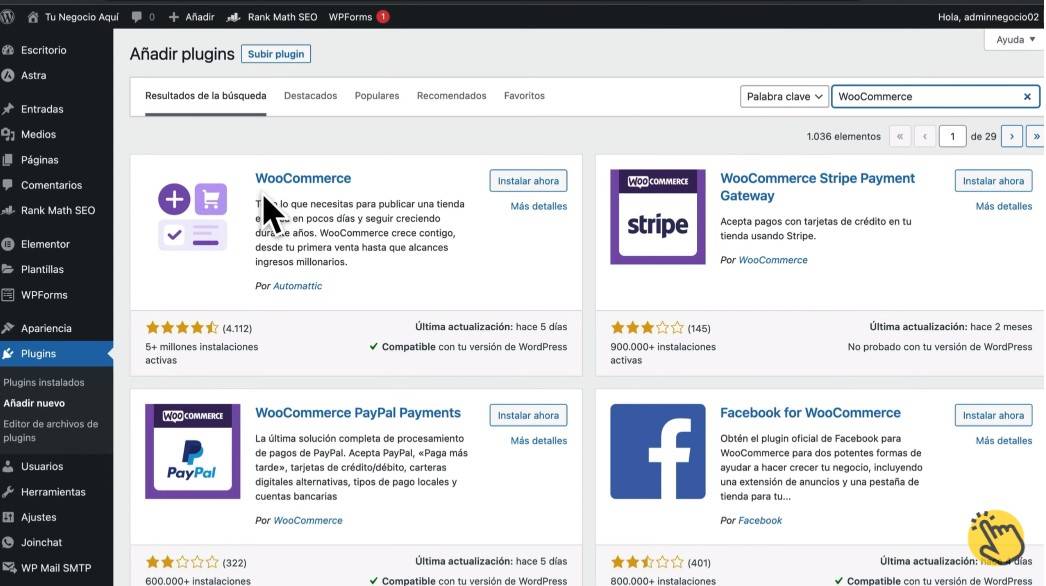Click the Apariencia brush icon
Screen dimensions: 1046x586
click(8, 328)
